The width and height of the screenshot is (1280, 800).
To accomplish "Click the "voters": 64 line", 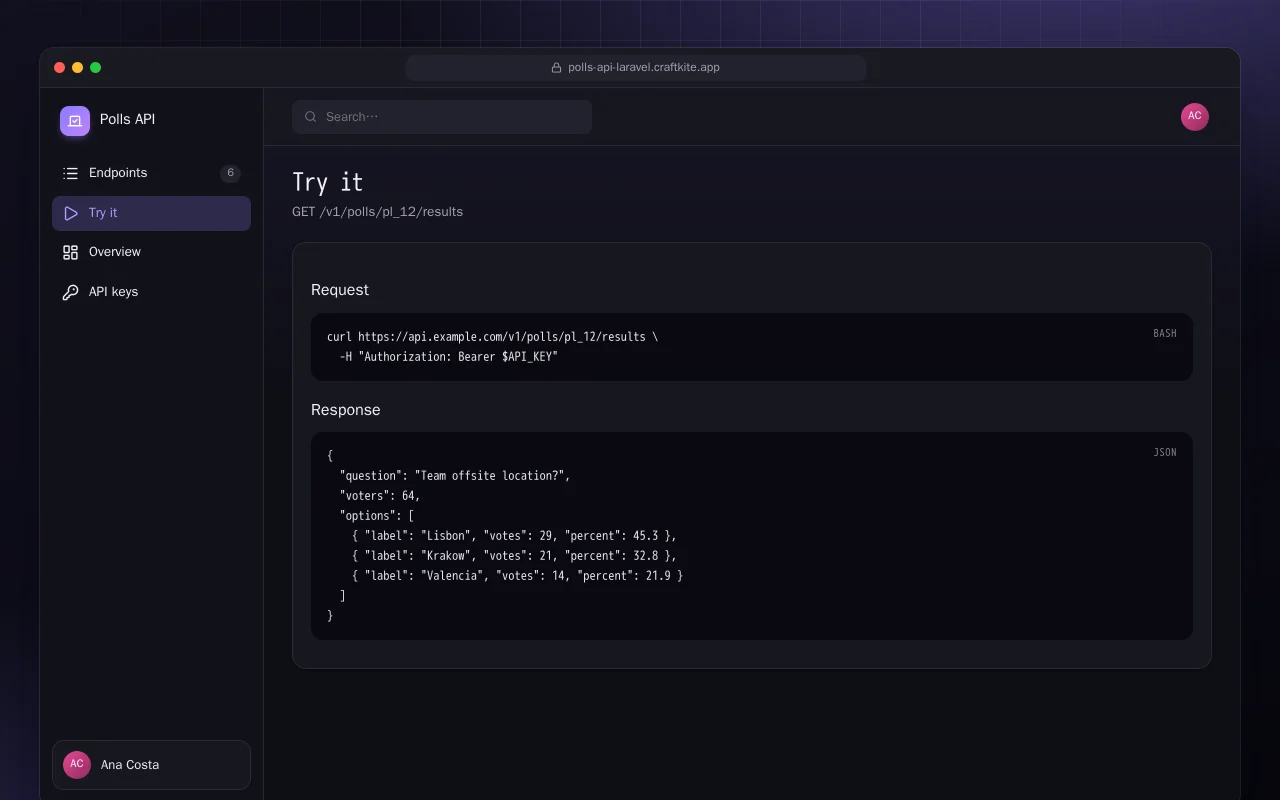I will pyautogui.click(x=380, y=496).
